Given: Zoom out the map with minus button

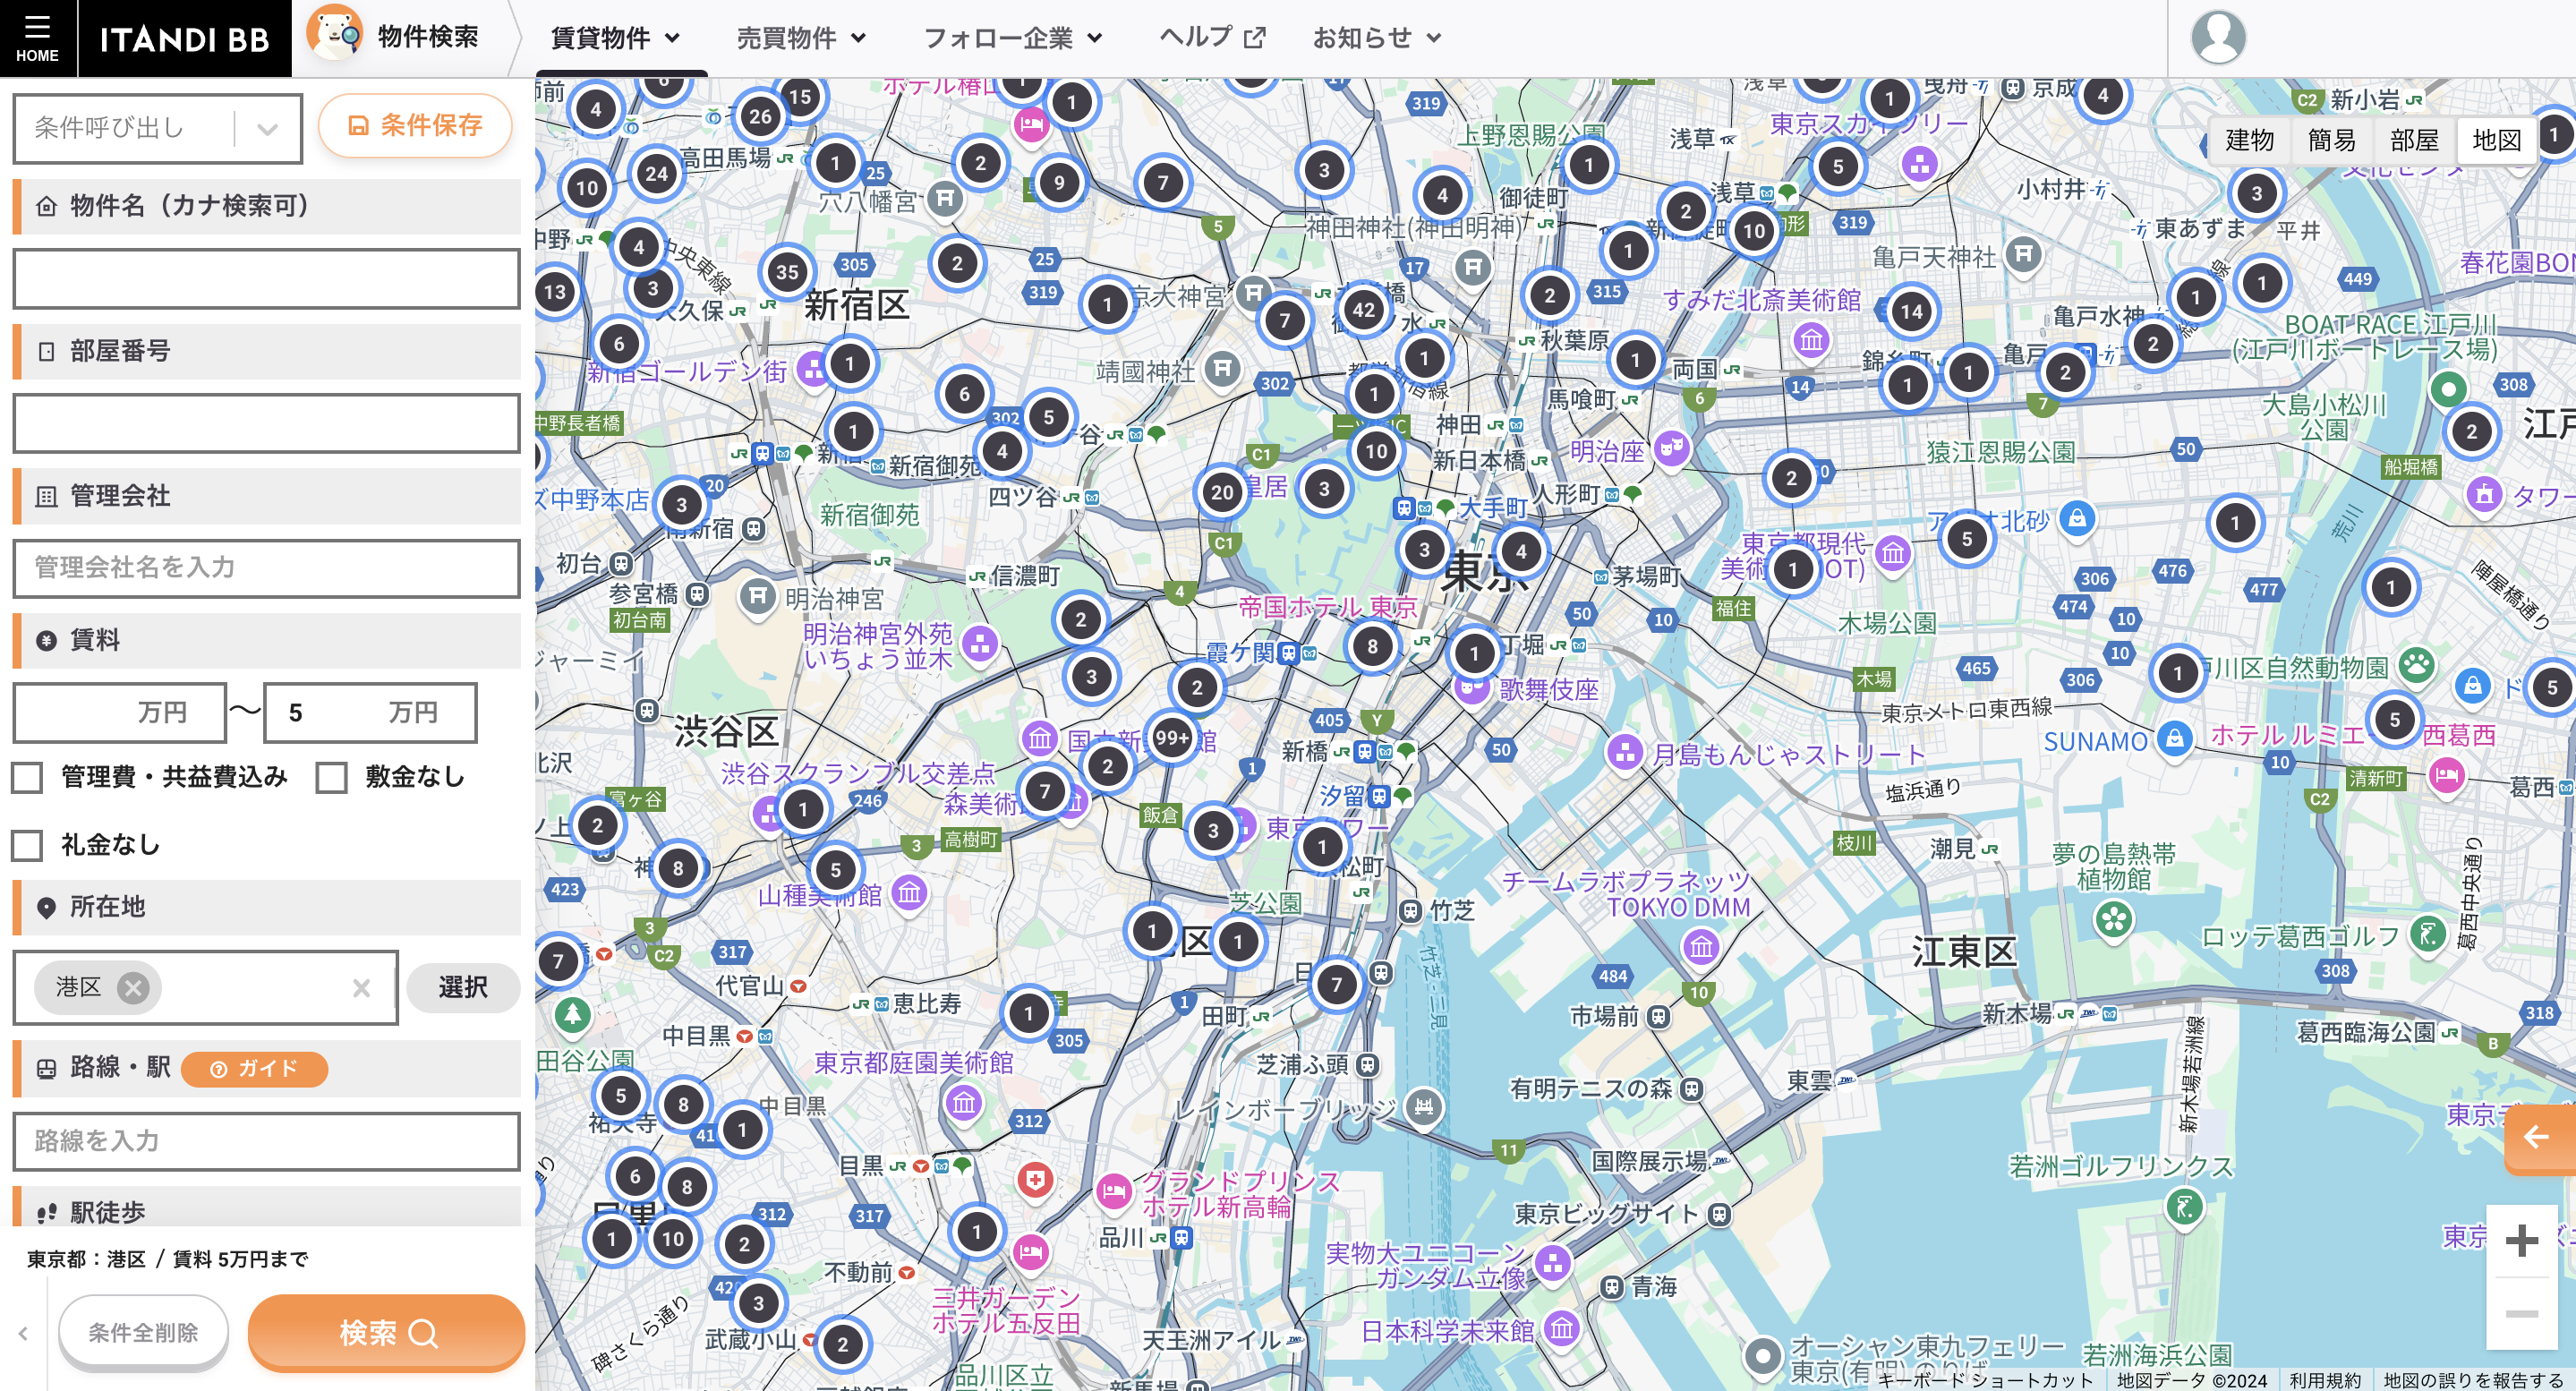Looking at the screenshot, I should point(2521,1313).
